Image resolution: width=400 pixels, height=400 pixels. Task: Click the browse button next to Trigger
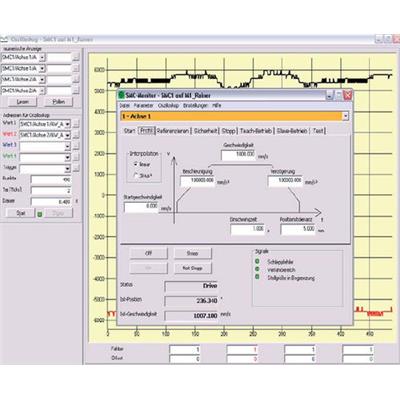tap(76, 168)
